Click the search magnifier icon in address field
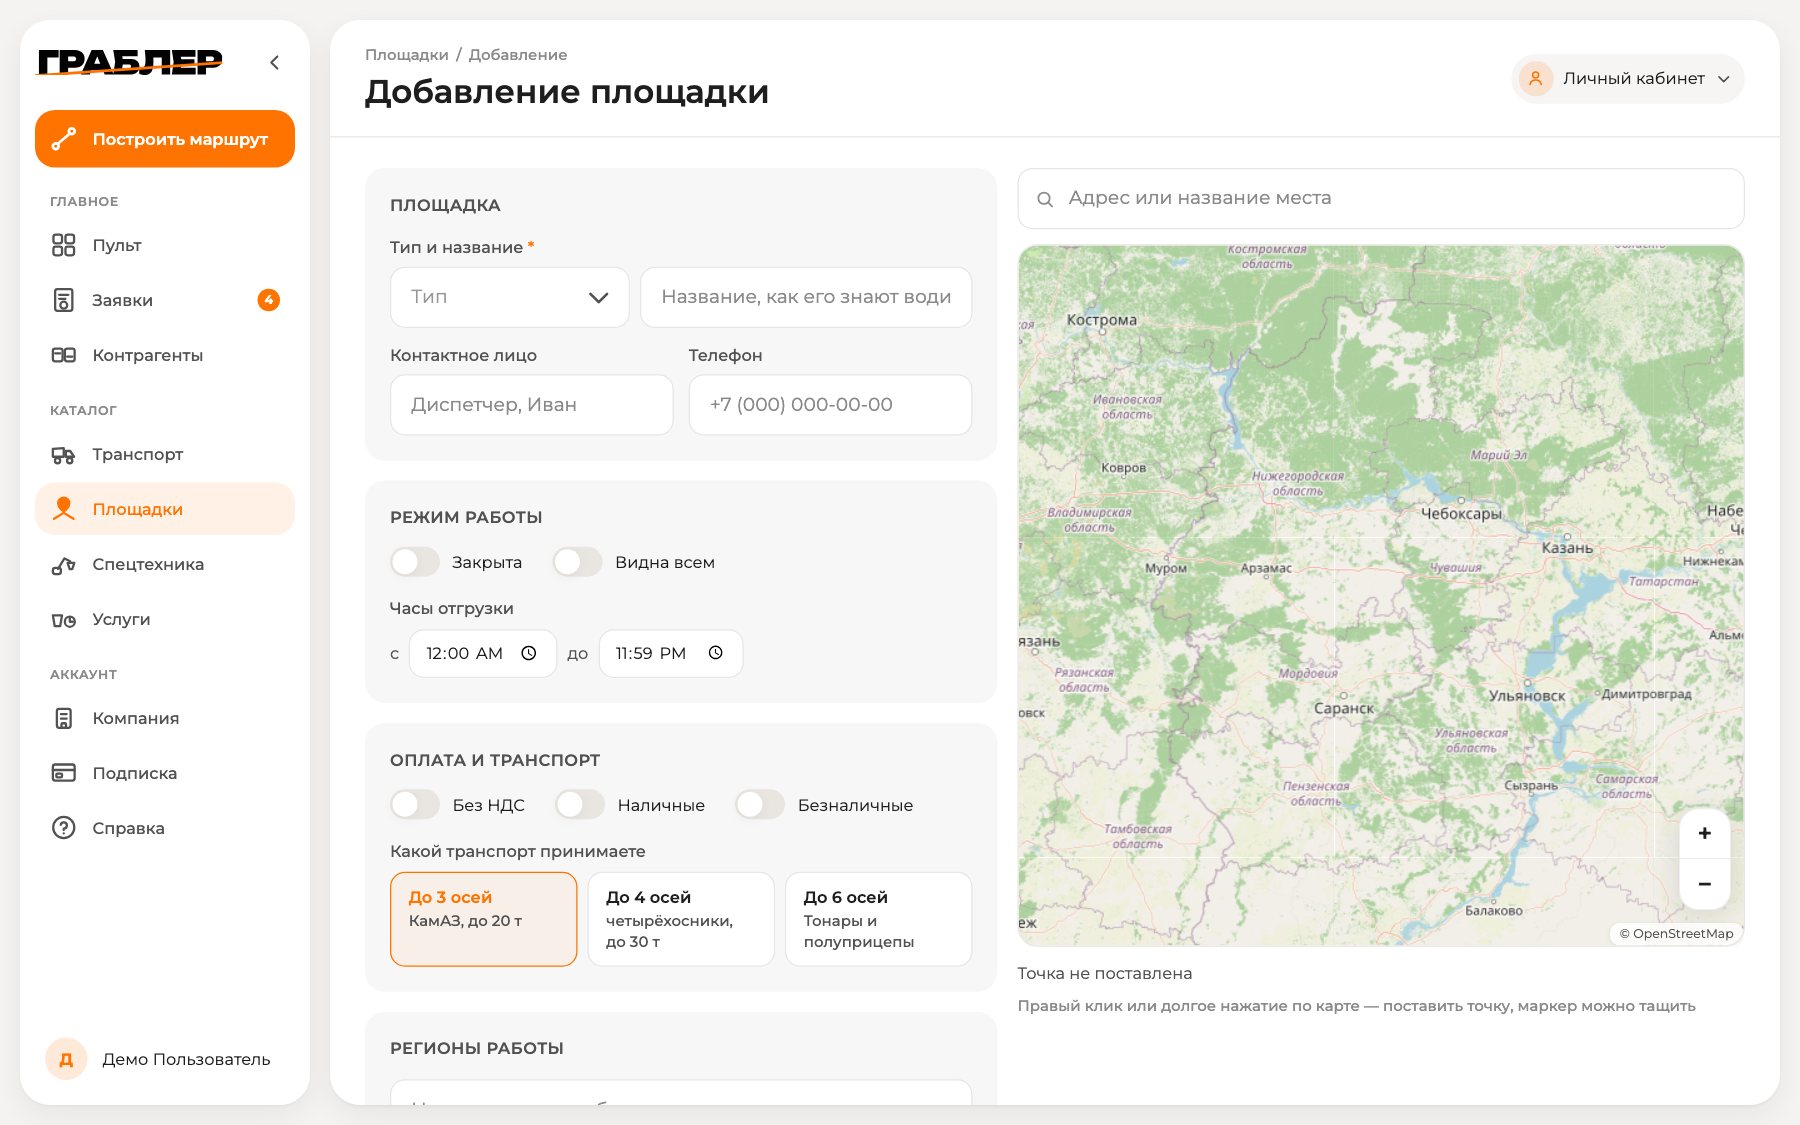 [x=1044, y=199]
